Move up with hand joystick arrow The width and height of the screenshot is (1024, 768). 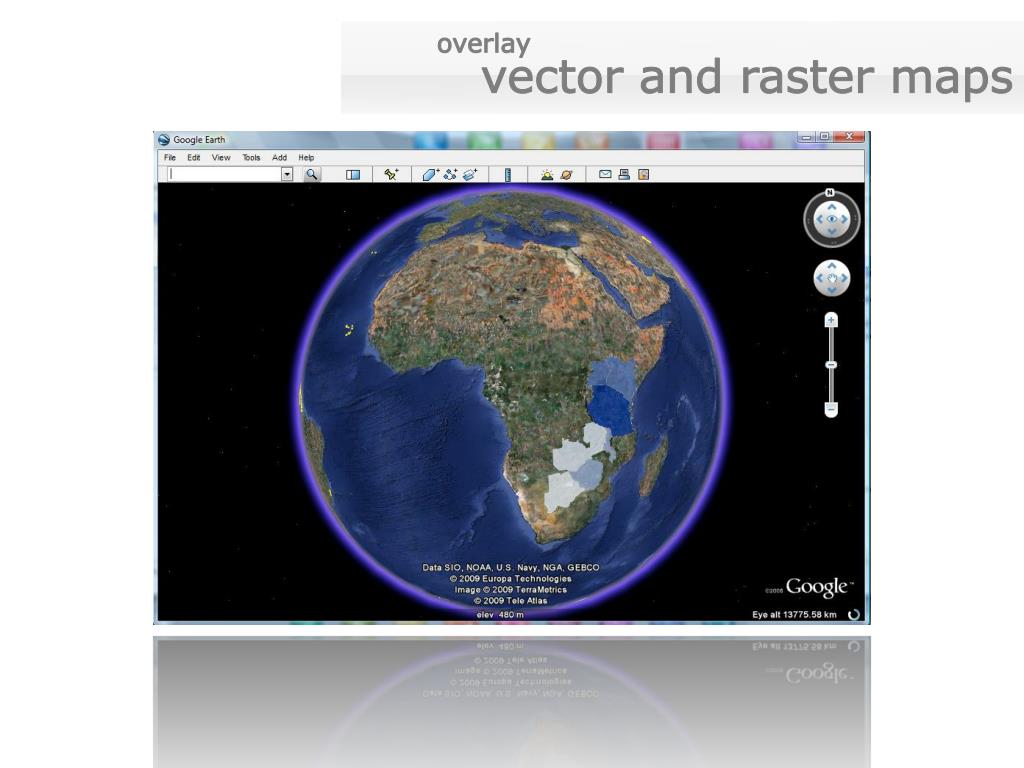pos(831,266)
